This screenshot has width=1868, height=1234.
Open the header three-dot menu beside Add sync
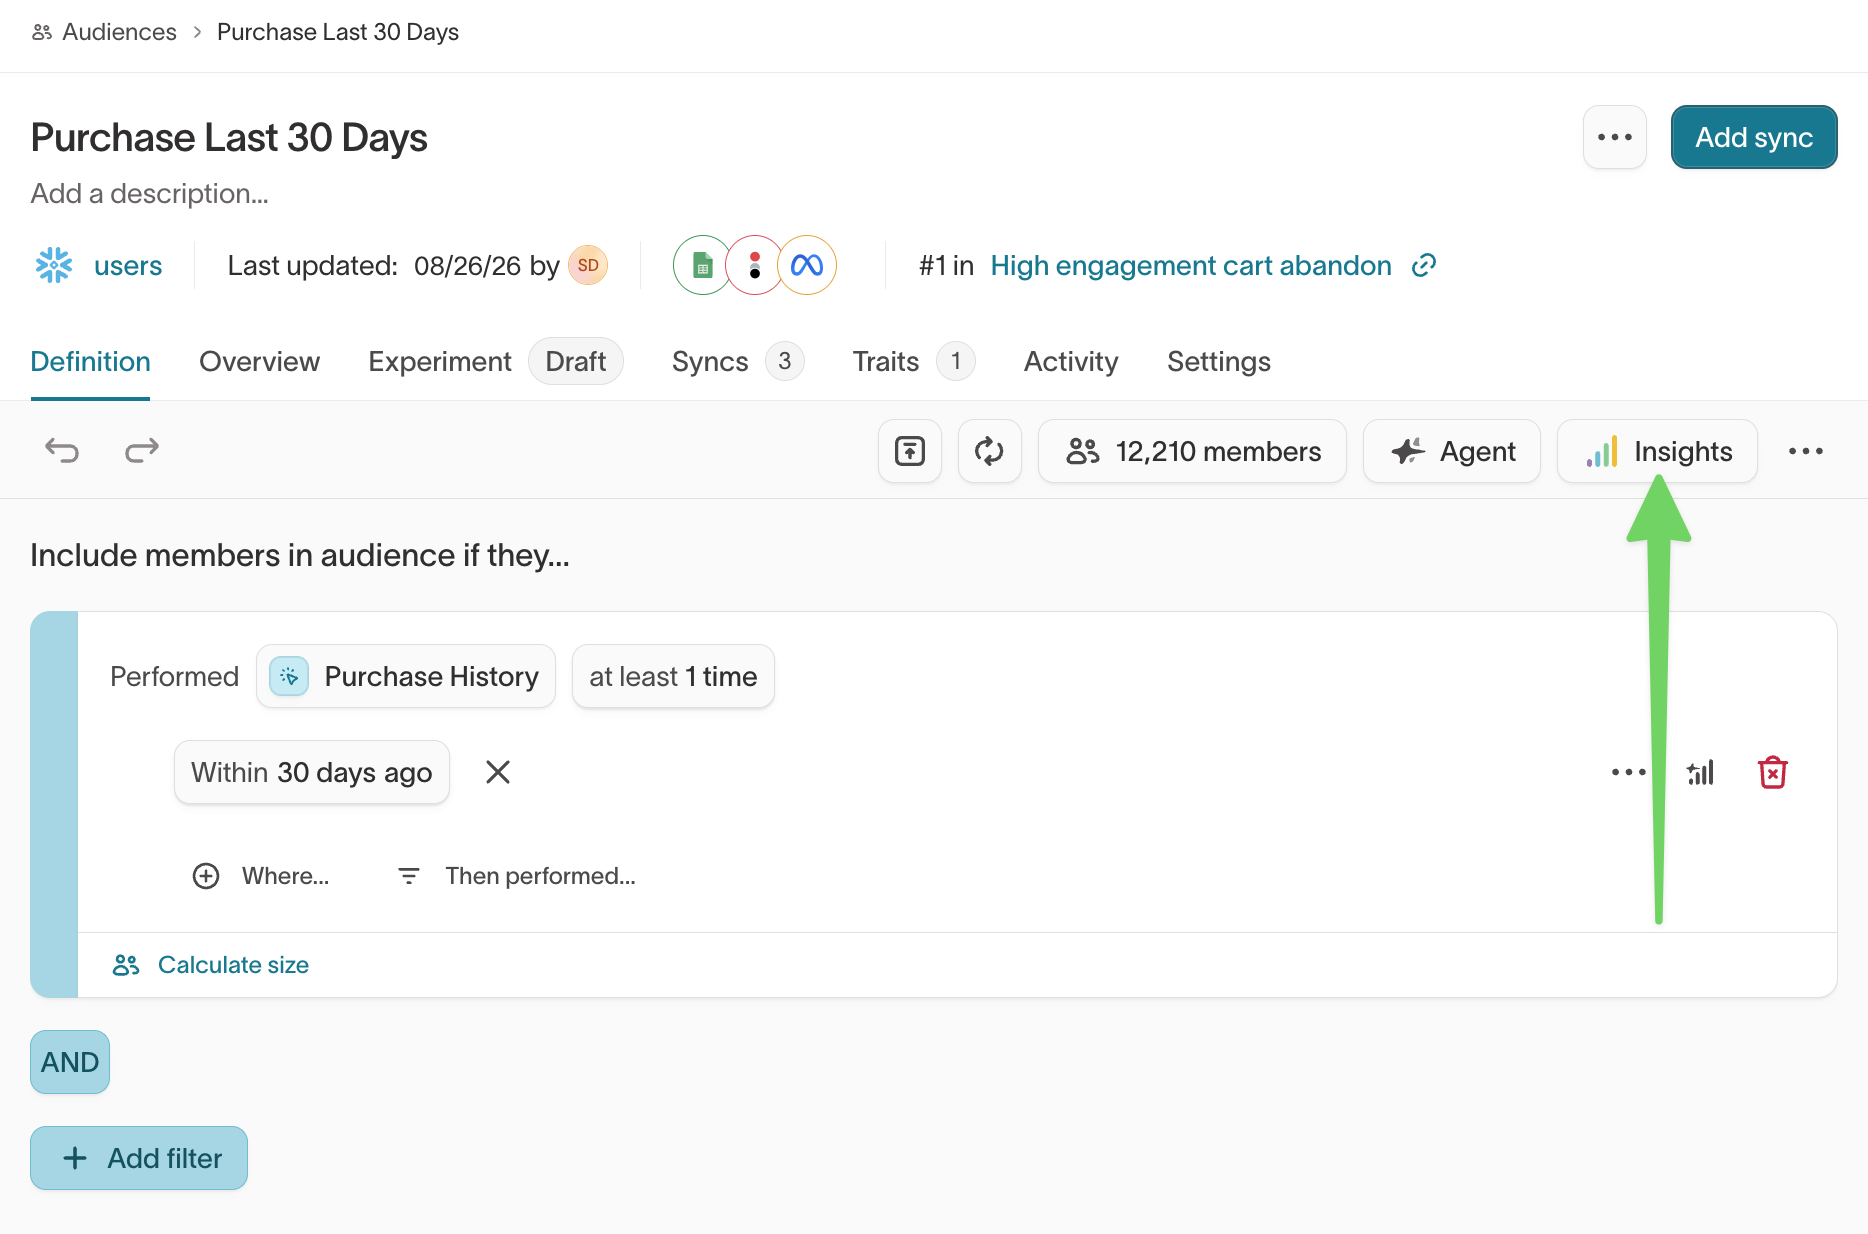[1615, 137]
